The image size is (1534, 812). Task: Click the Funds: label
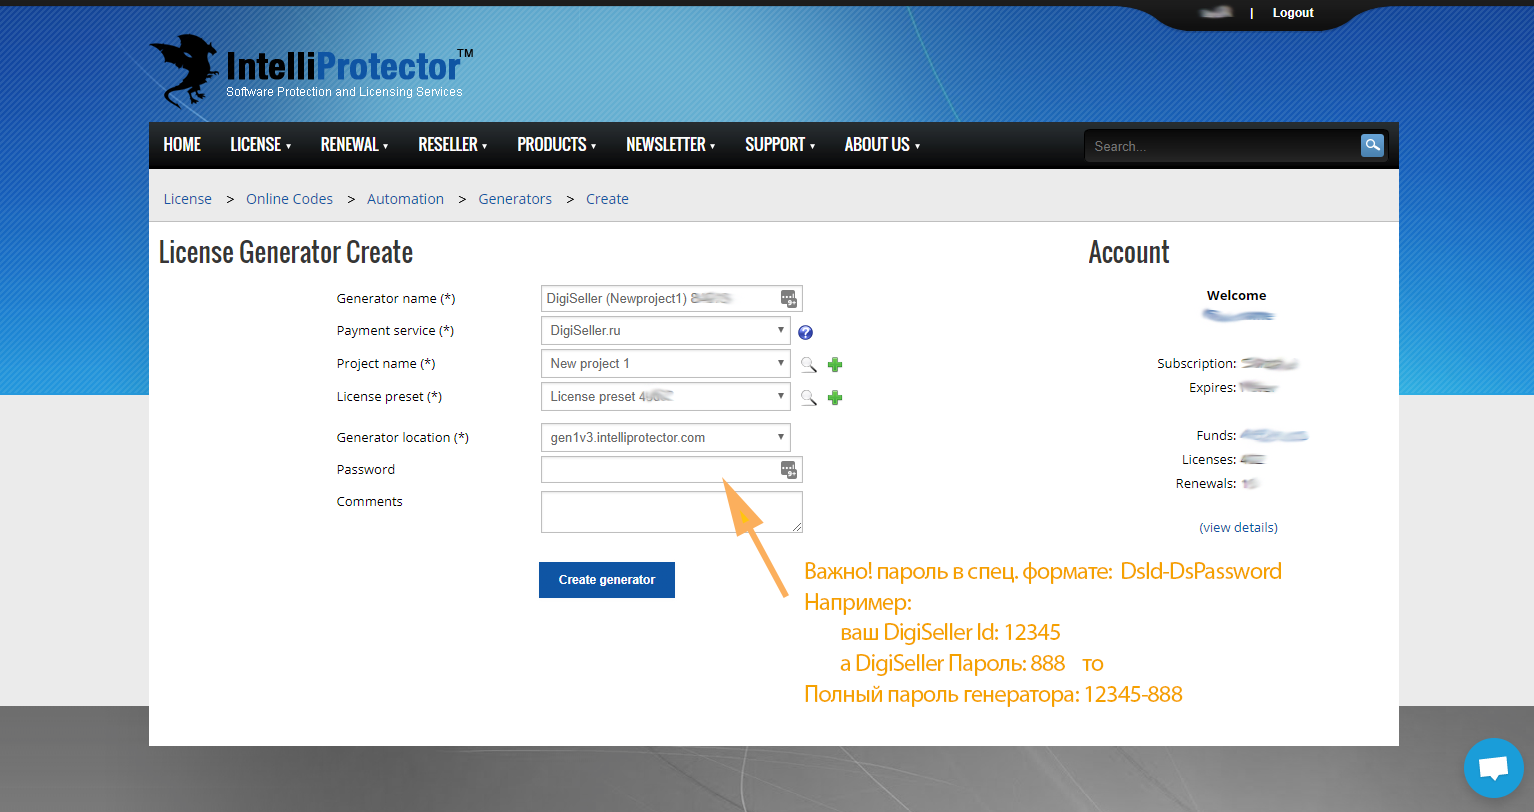(x=1216, y=435)
